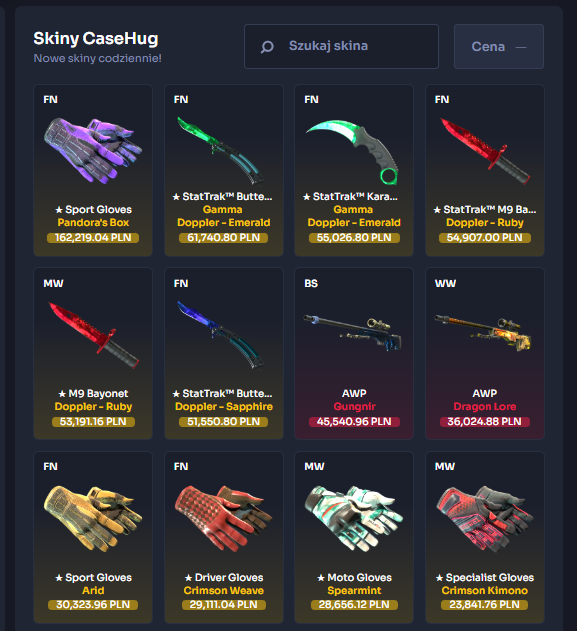Viewport: 577px width, 631px height.
Task: Click the 162,219.04 PLN price badge
Action: tap(93, 238)
